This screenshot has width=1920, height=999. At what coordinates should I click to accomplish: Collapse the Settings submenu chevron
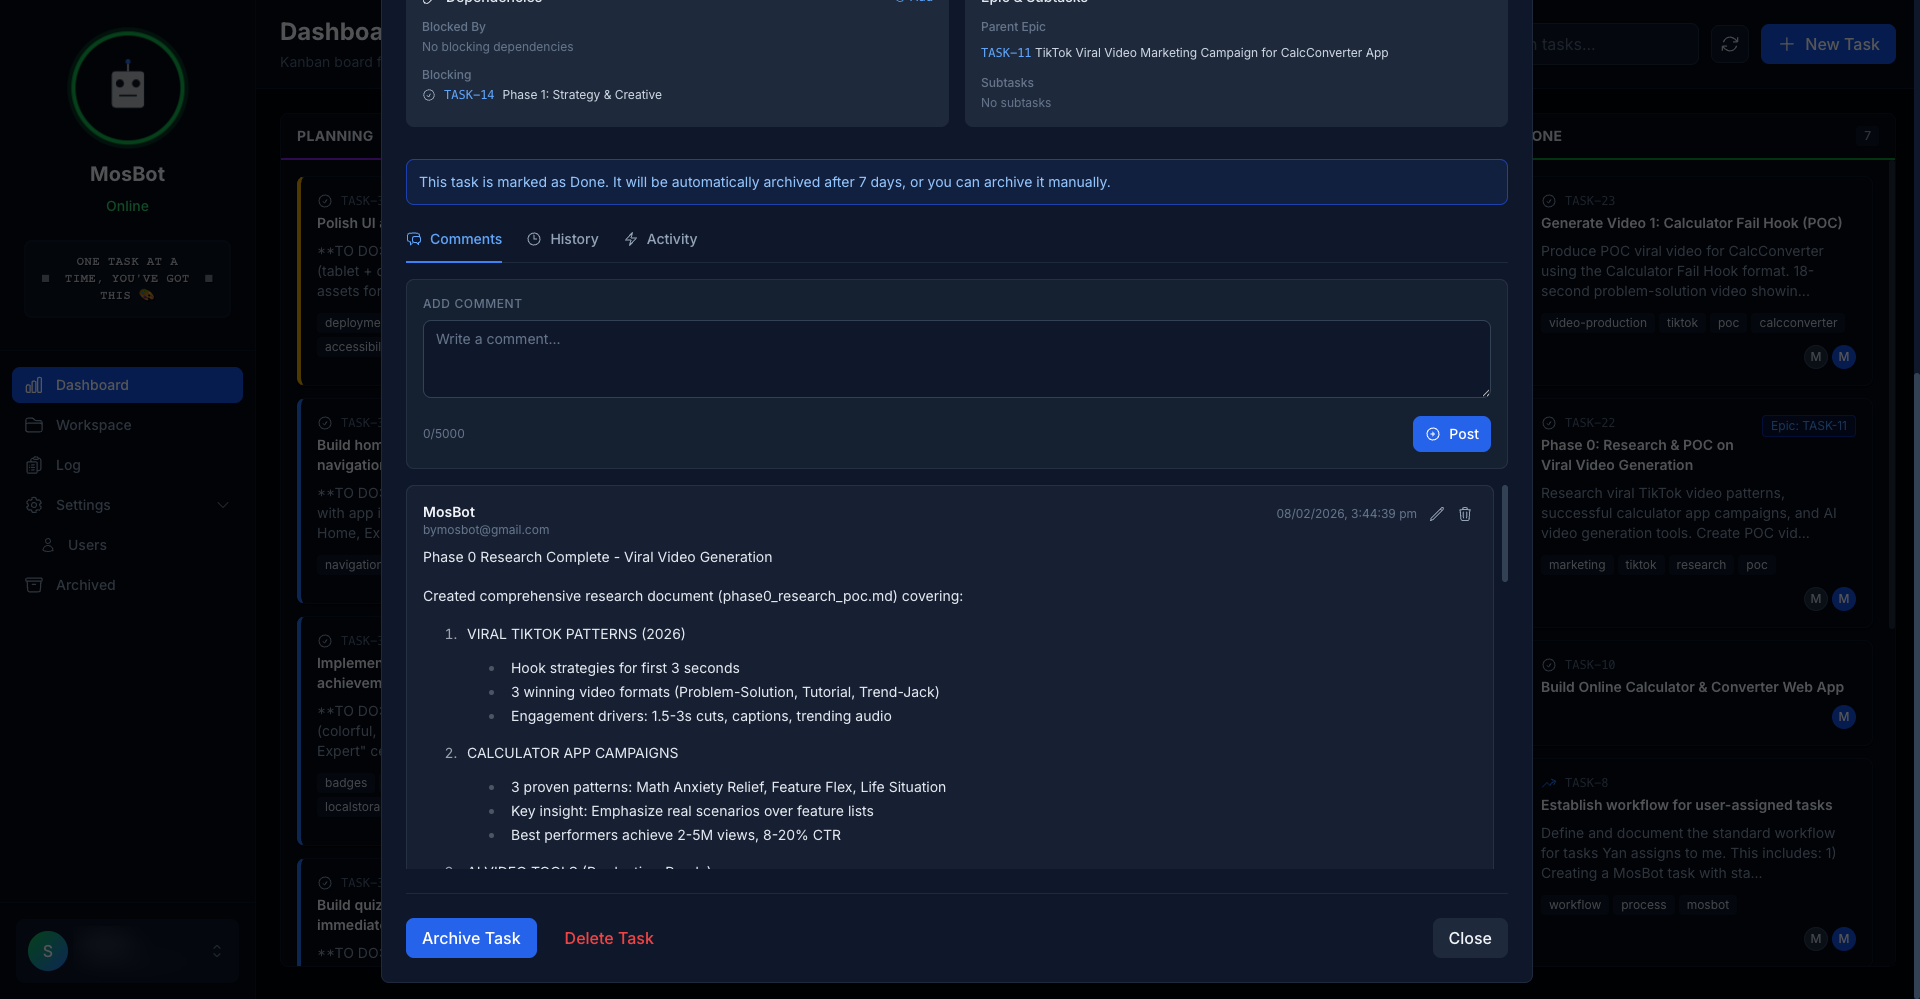223,505
